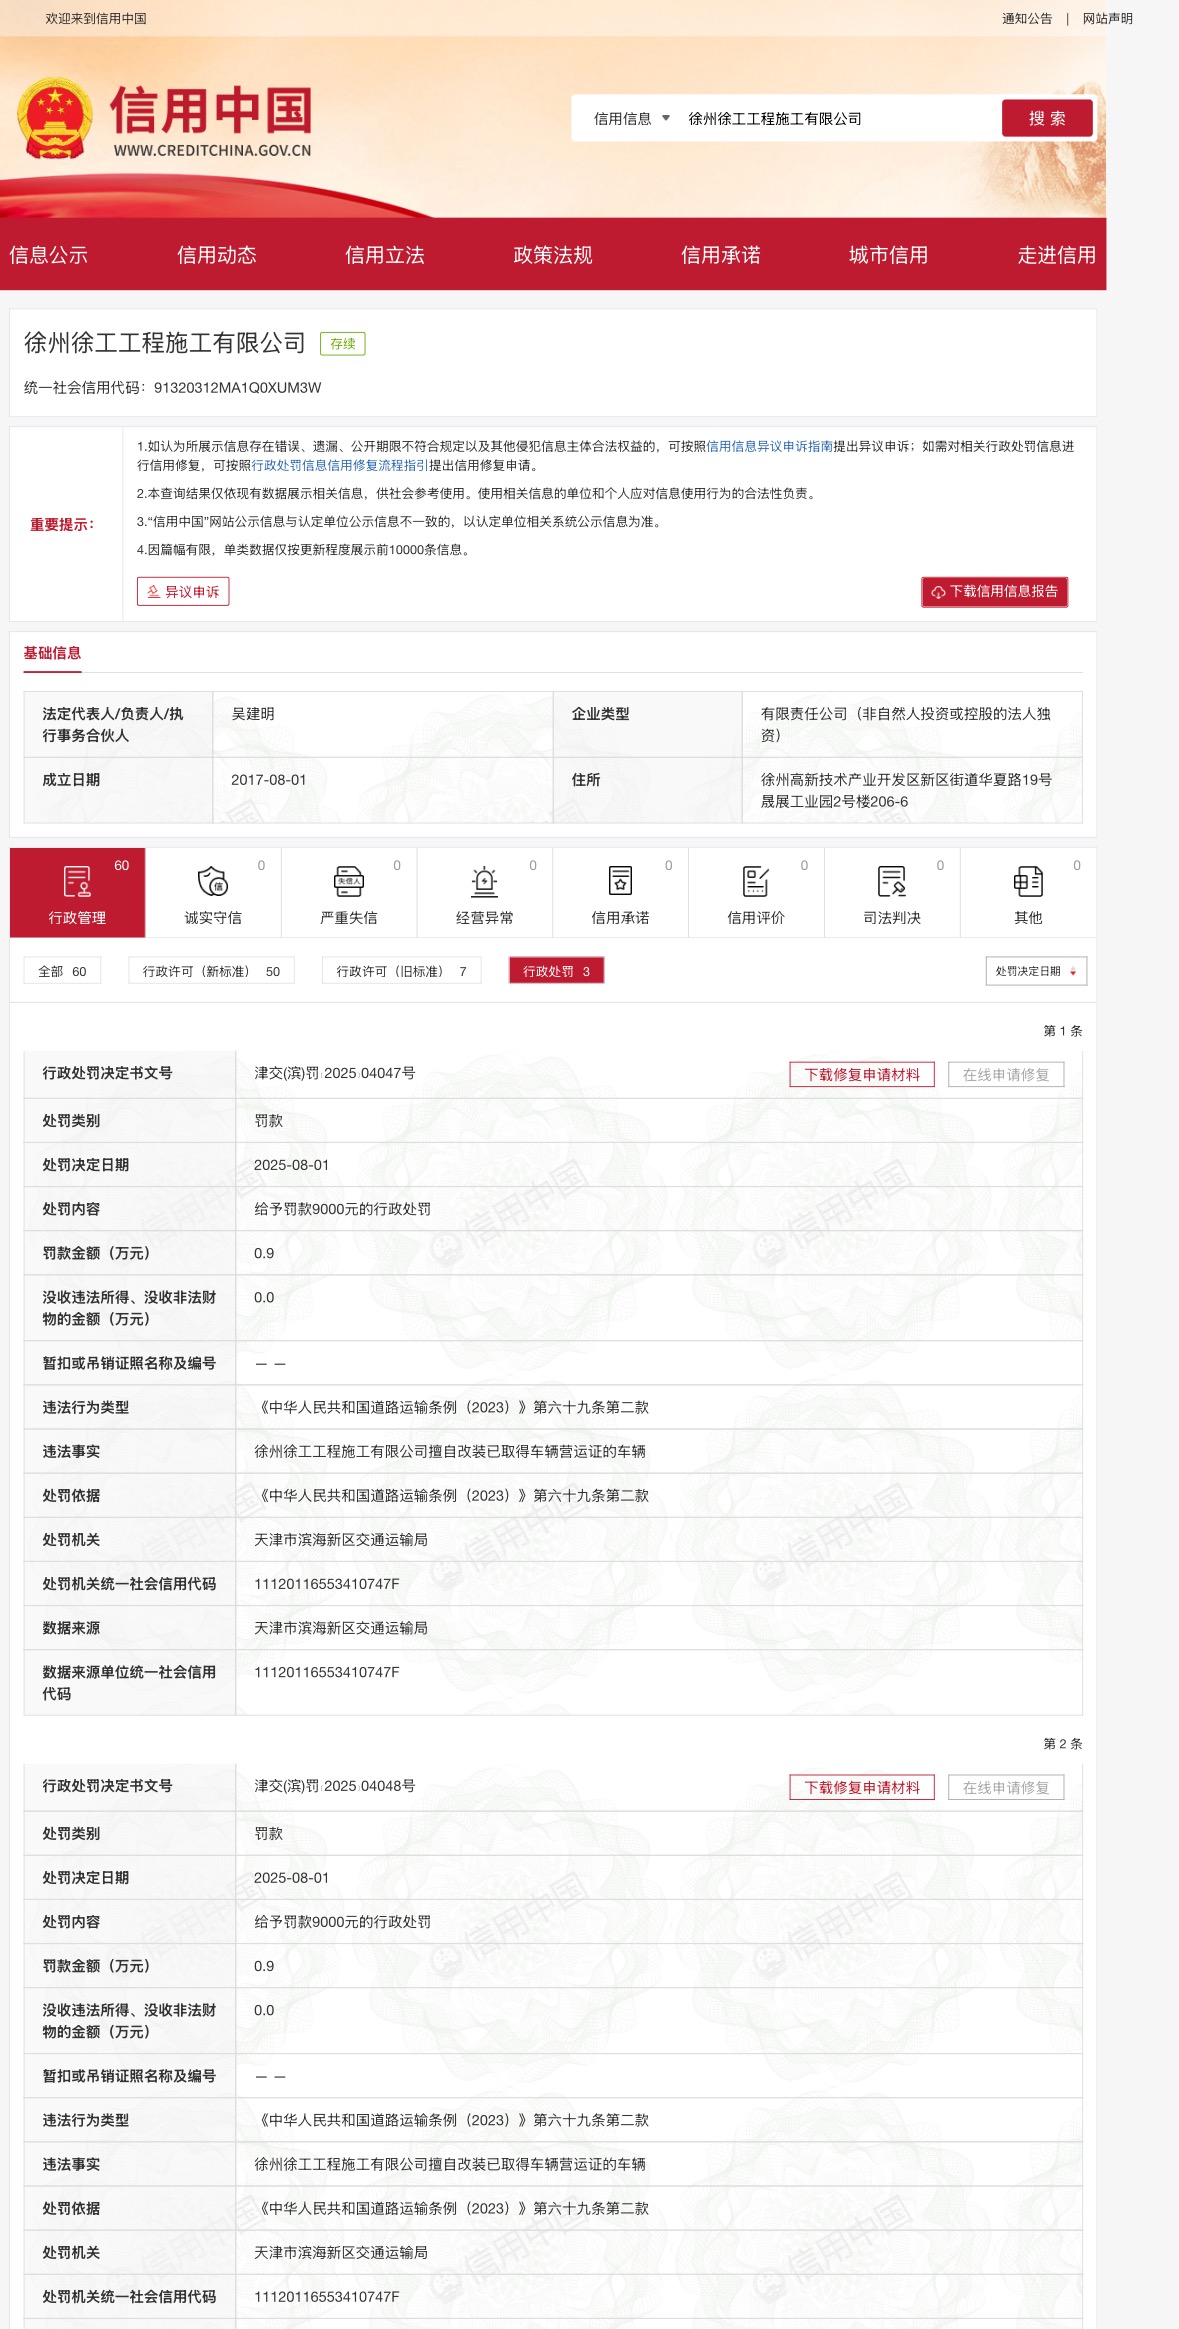Click the 欢迎来到信用中国 welcome text
This screenshot has width=1179, height=2329.
(96, 18)
